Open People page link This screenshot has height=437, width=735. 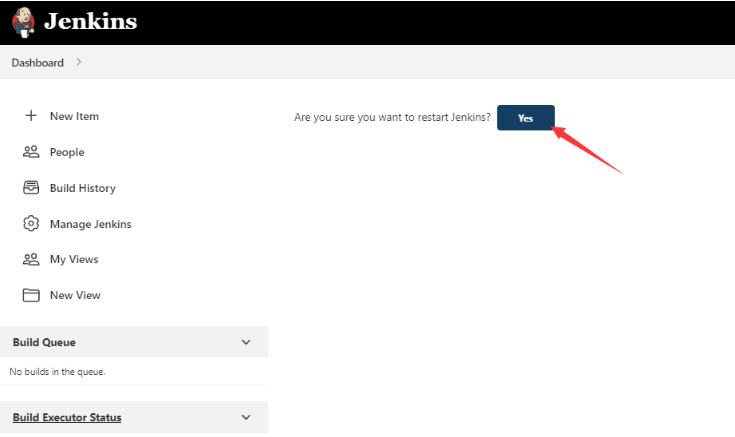click(67, 152)
